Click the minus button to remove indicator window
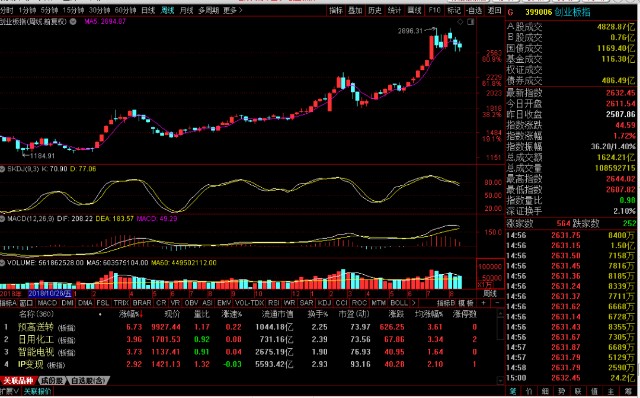Image resolution: width=640 pixels, height=398 pixels. pos(498,303)
